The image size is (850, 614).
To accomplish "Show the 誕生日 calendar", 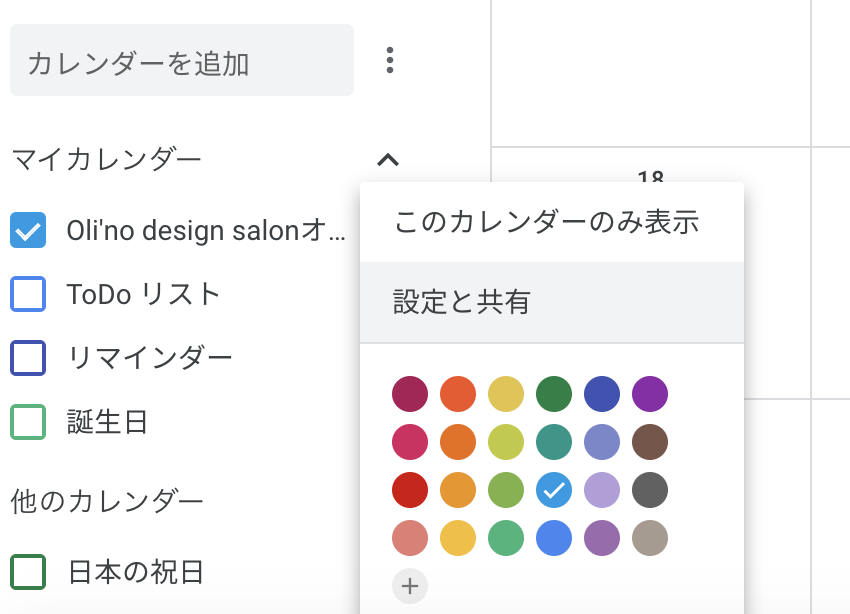I will point(28,422).
